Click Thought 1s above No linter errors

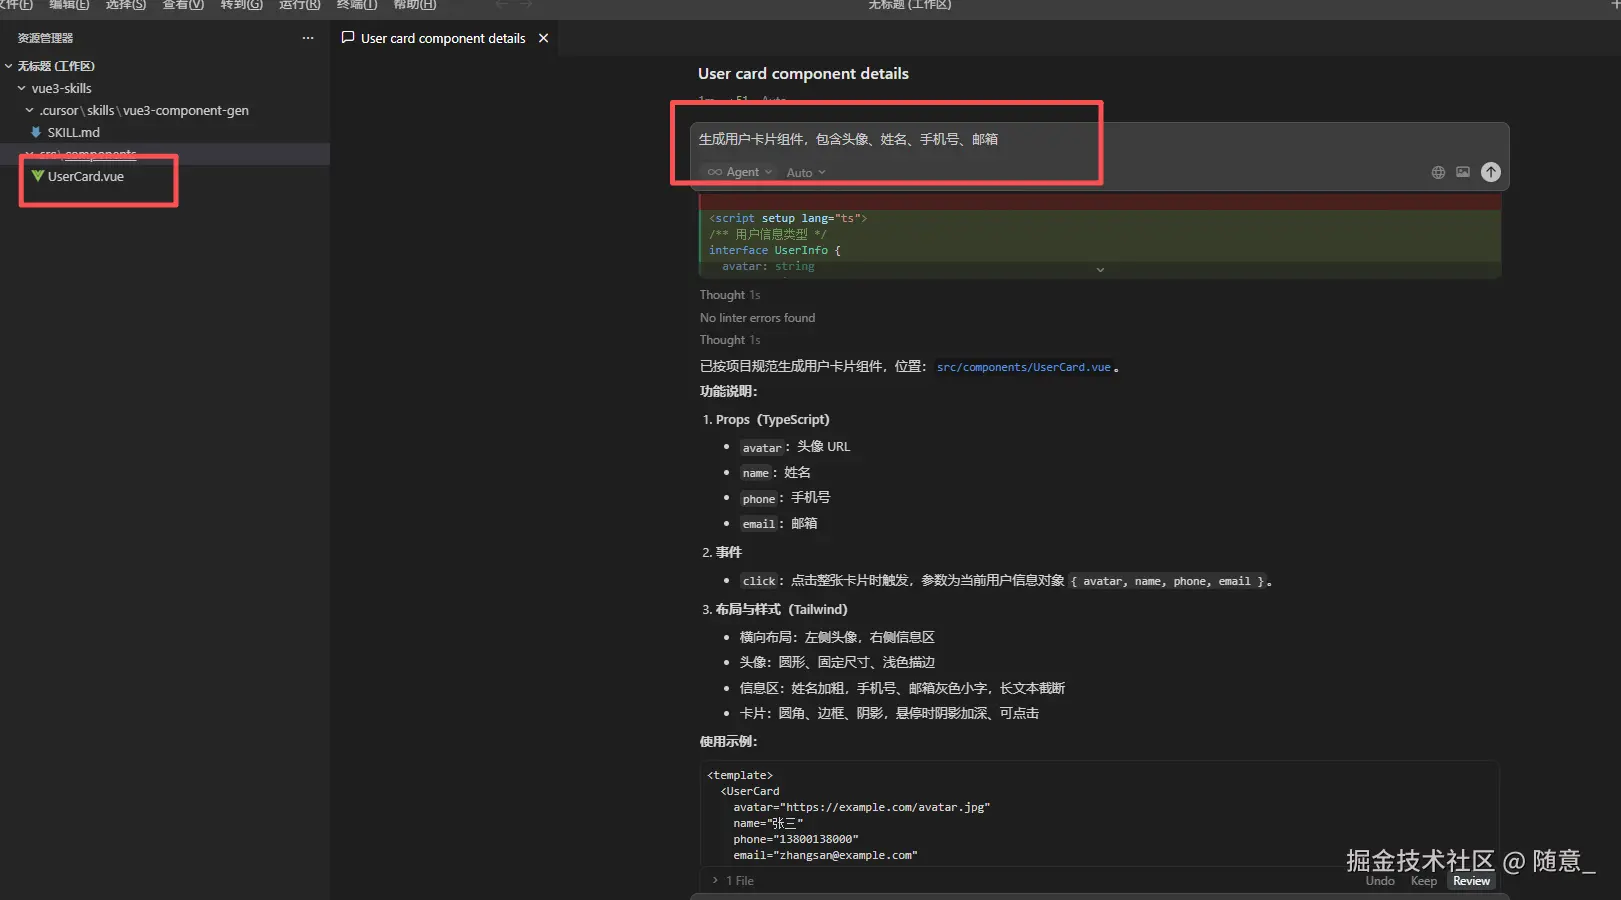(730, 295)
